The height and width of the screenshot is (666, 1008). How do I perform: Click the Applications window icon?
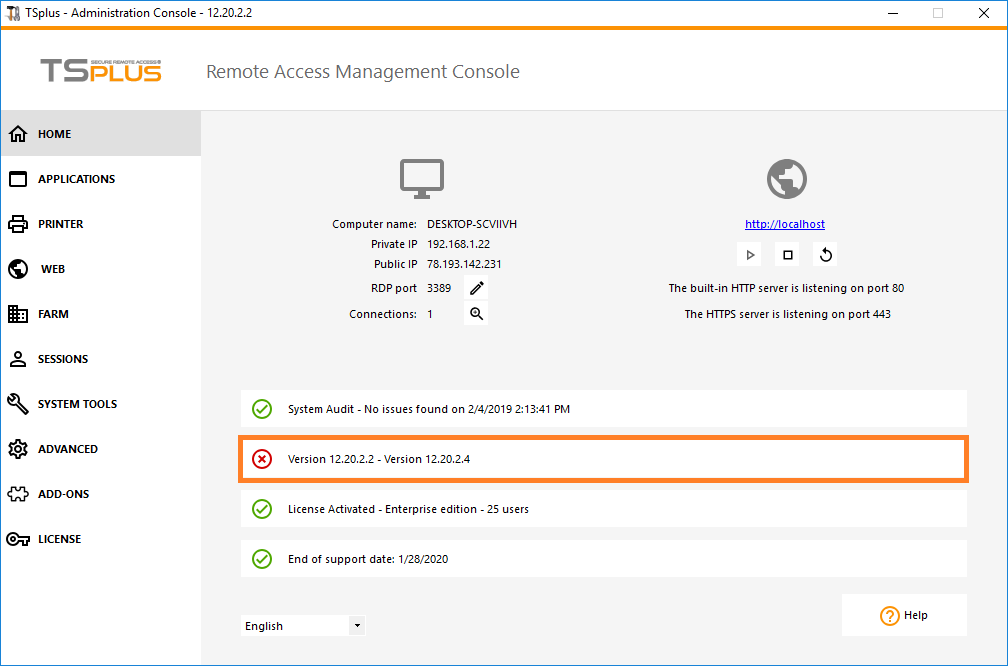[18, 179]
